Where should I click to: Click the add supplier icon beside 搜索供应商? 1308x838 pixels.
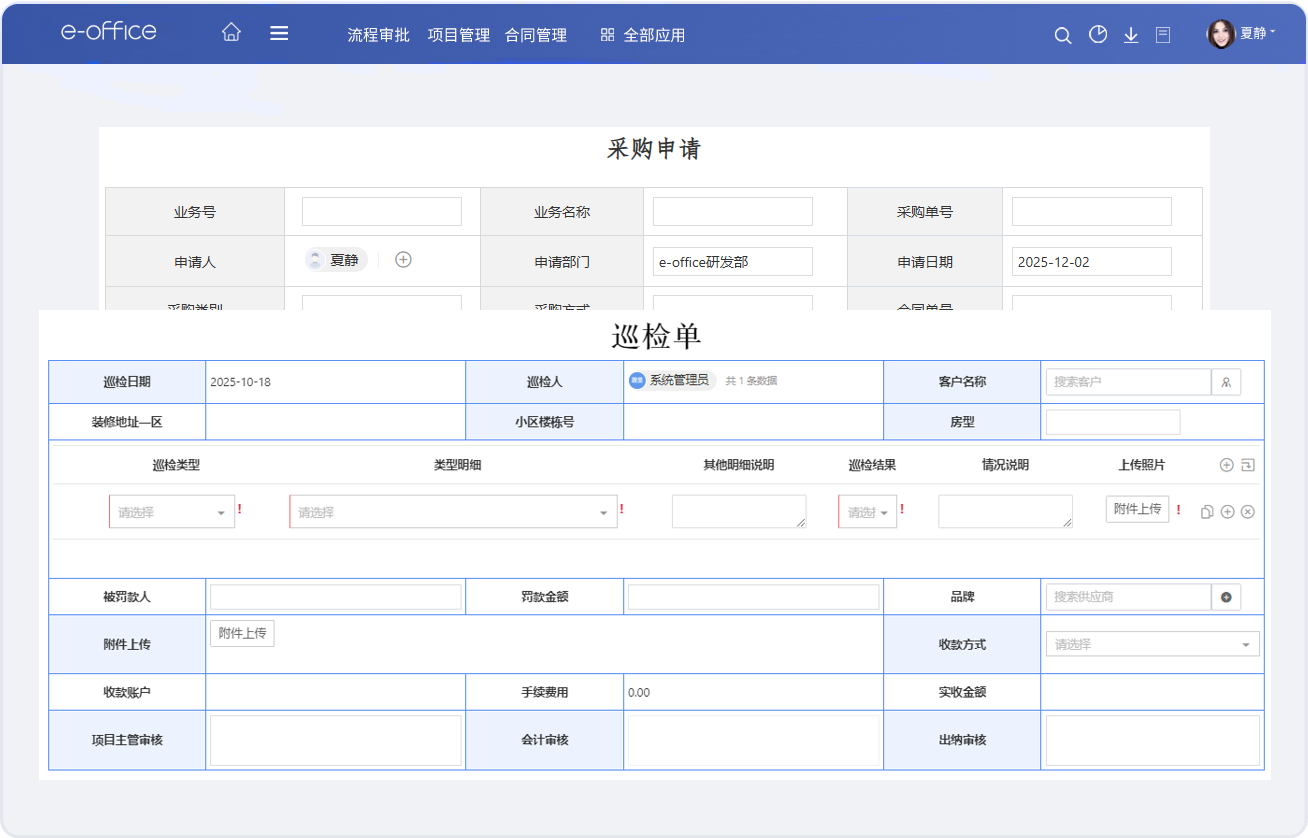click(x=1226, y=597)
